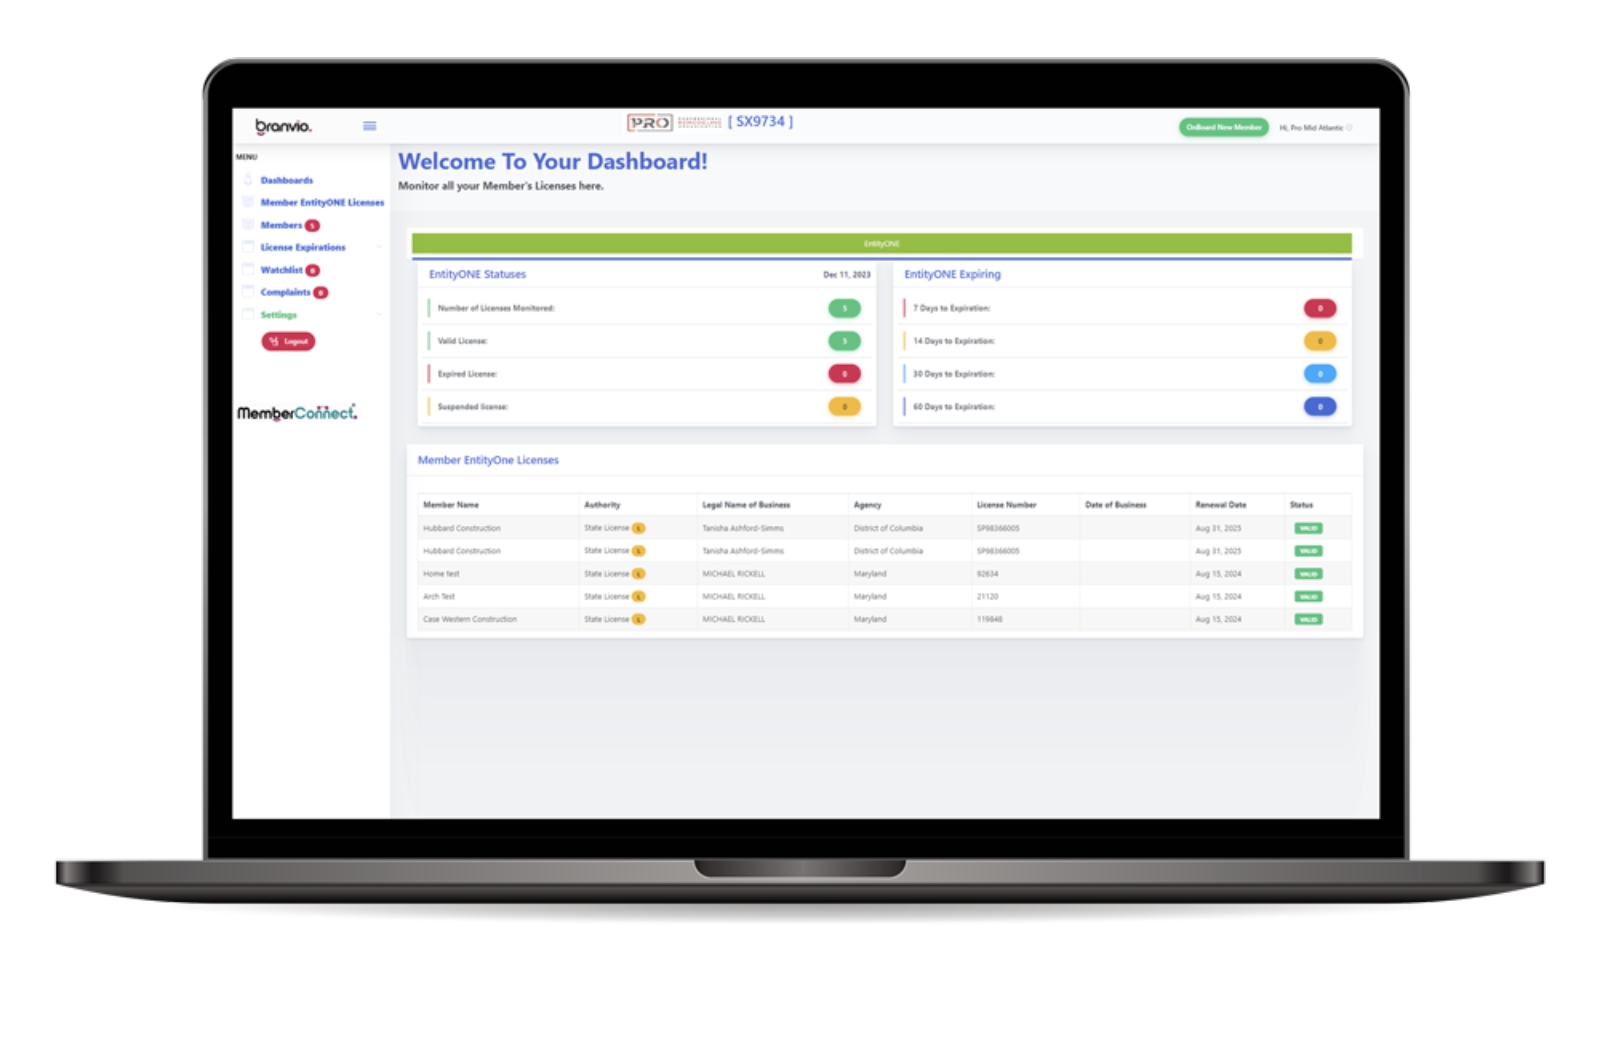Click the yellow L badge beside Hubbard Construction's State License

tap(640, 528)
